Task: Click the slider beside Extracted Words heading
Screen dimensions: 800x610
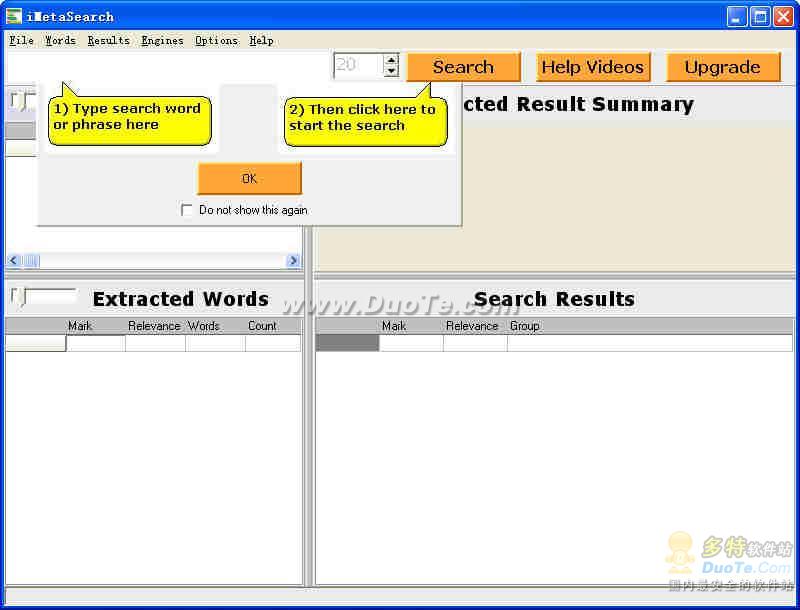Action: pyautogui.click(x=20, y=297)
